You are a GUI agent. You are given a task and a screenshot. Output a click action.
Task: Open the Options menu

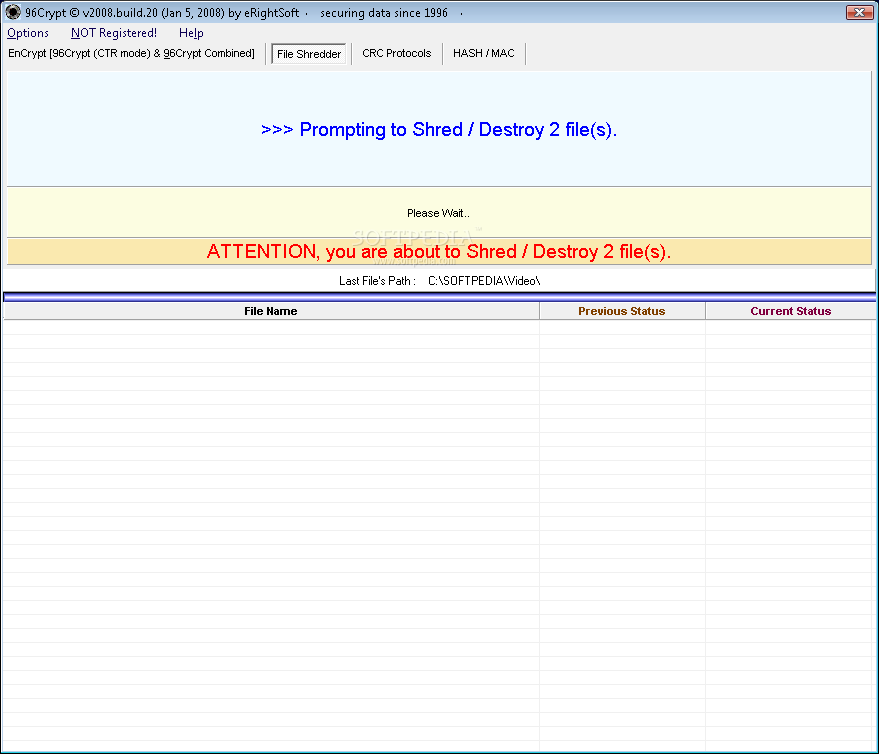(27, 33)
